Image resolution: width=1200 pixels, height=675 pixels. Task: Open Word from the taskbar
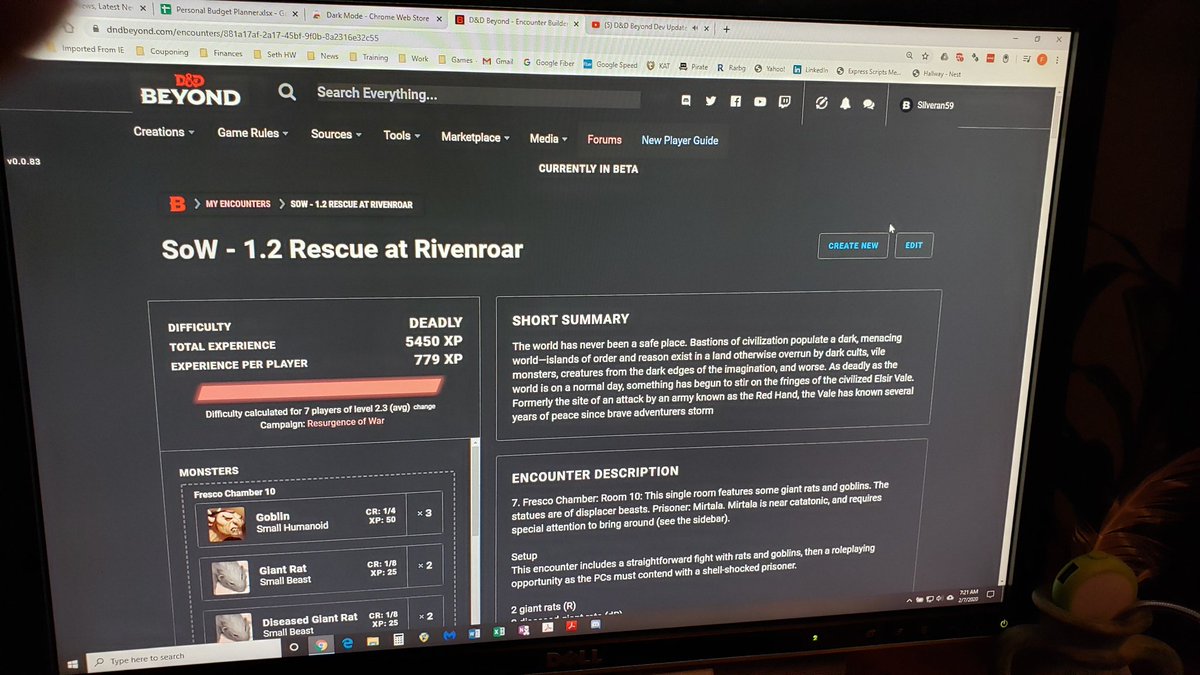click(474, 633)
